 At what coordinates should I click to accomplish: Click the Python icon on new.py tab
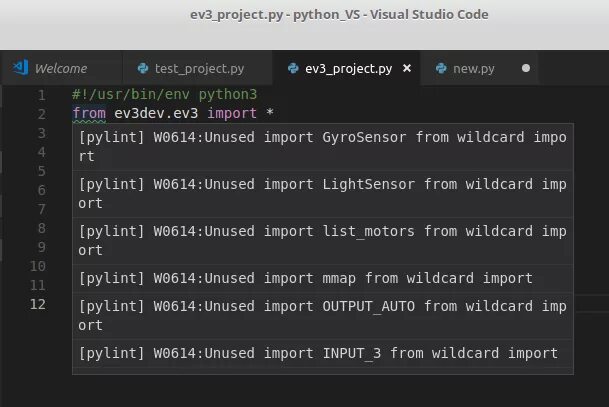tap(441, 68)
